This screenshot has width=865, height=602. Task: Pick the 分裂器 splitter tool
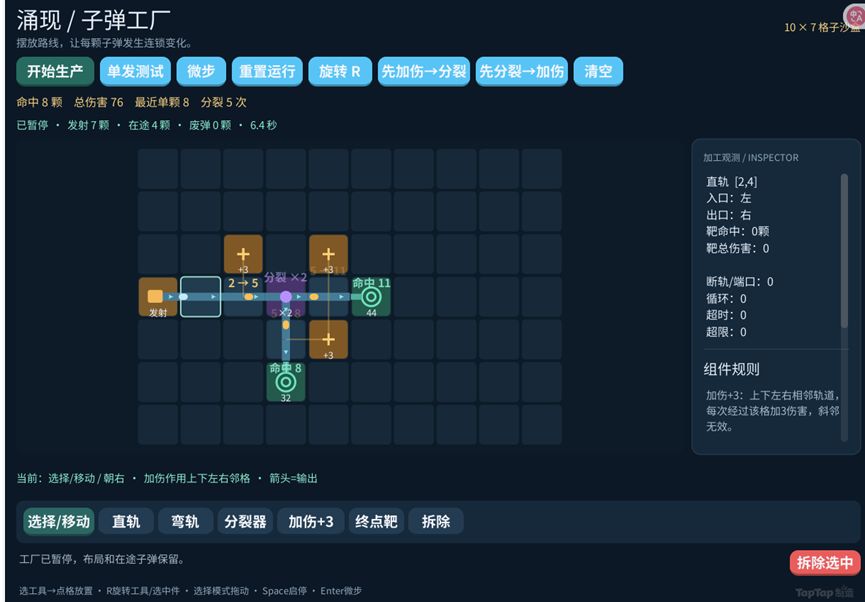[x=245, y=521]
